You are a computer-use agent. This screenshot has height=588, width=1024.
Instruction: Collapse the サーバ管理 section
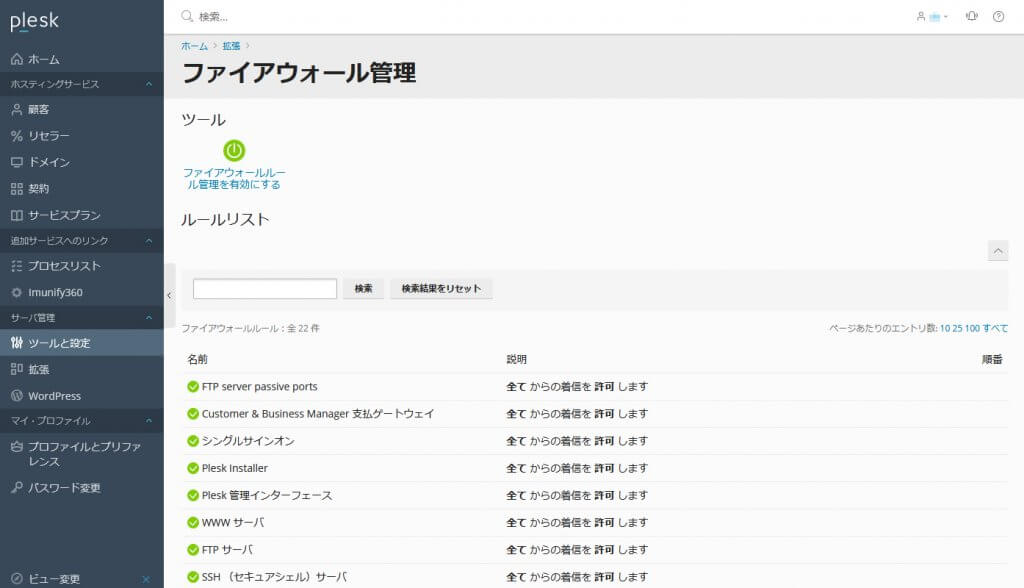tap(149, 318)
